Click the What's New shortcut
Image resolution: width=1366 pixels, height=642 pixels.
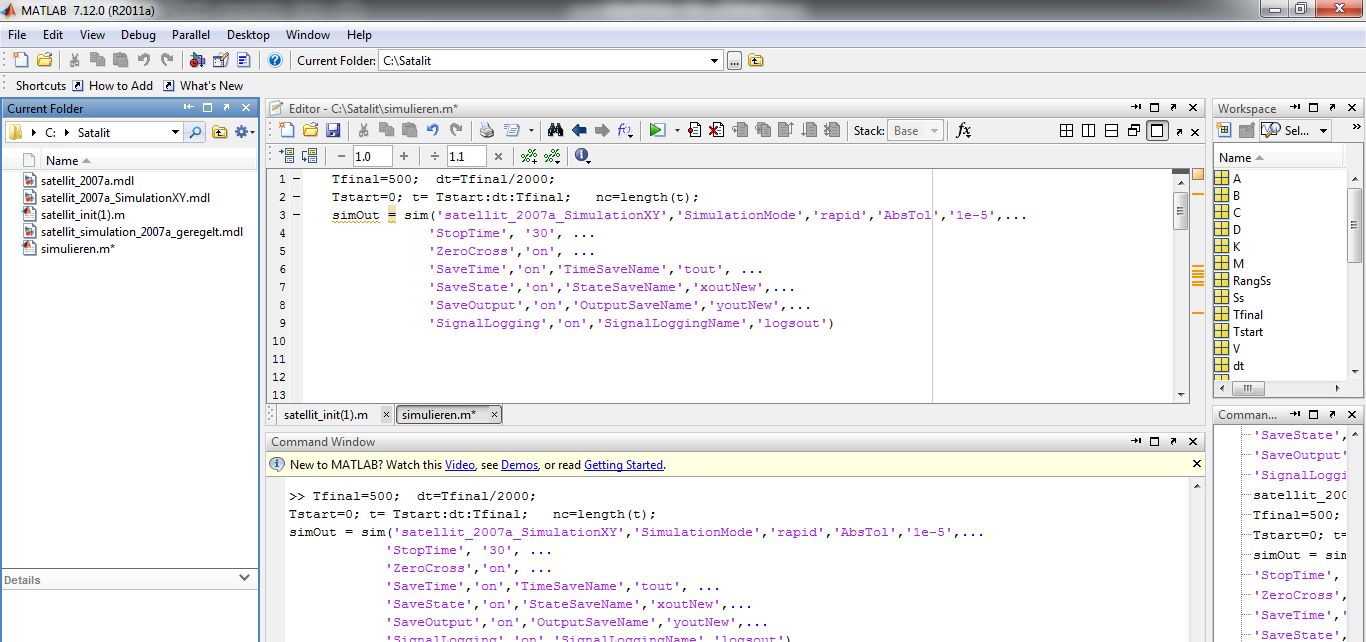211,86
